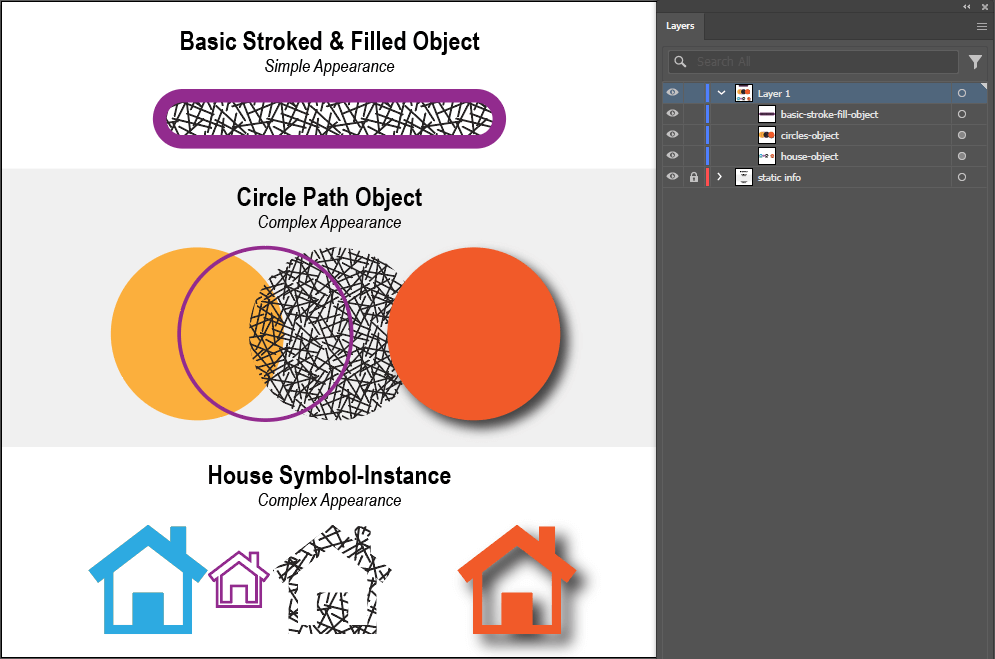
Task: Select the basic-stroke-fill-object layer name
Action: pyautogui.click(x=829, y=114)
